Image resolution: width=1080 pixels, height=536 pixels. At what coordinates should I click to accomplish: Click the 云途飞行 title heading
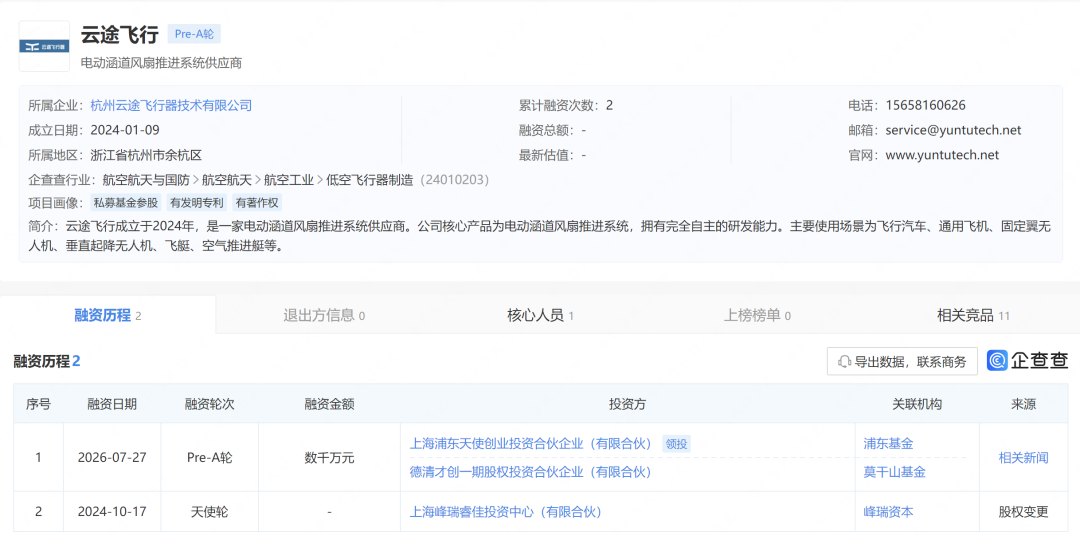coord(120,34)
